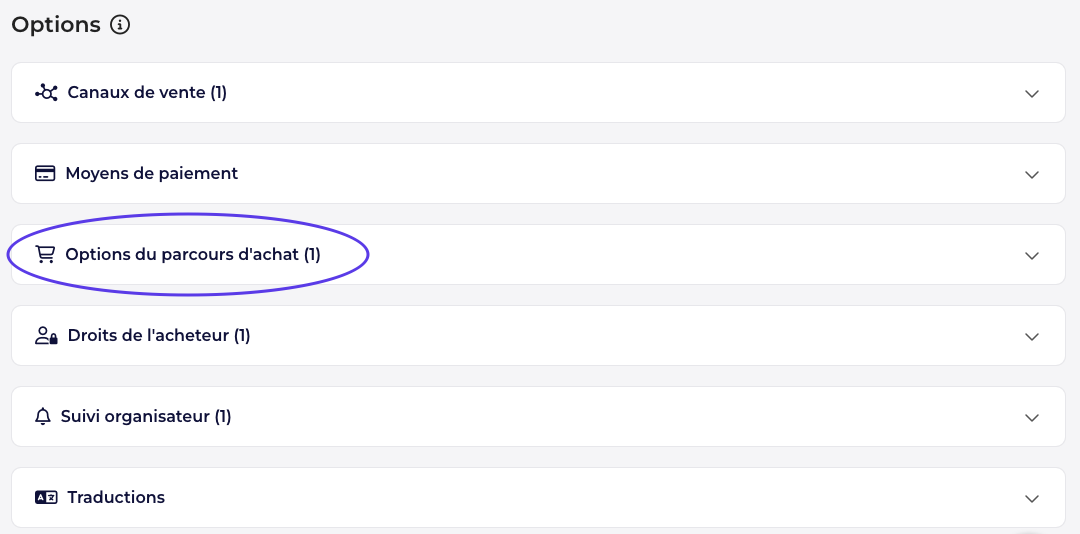1080x534 pixels.
Task: Click the credit card icon for Moyens de paiement
Action: click(x=45, y=174)
